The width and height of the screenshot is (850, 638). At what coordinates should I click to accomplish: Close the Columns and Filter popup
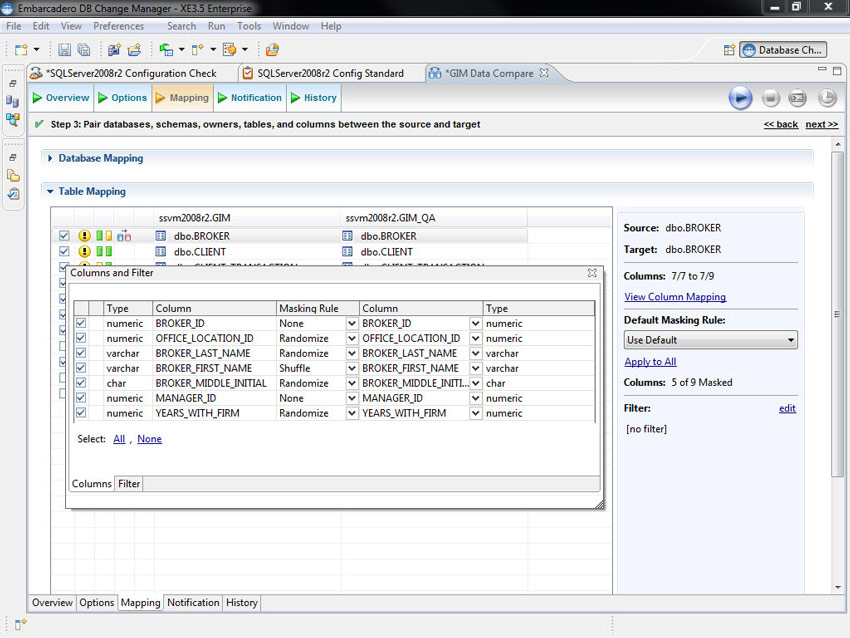tap(593, 273)
